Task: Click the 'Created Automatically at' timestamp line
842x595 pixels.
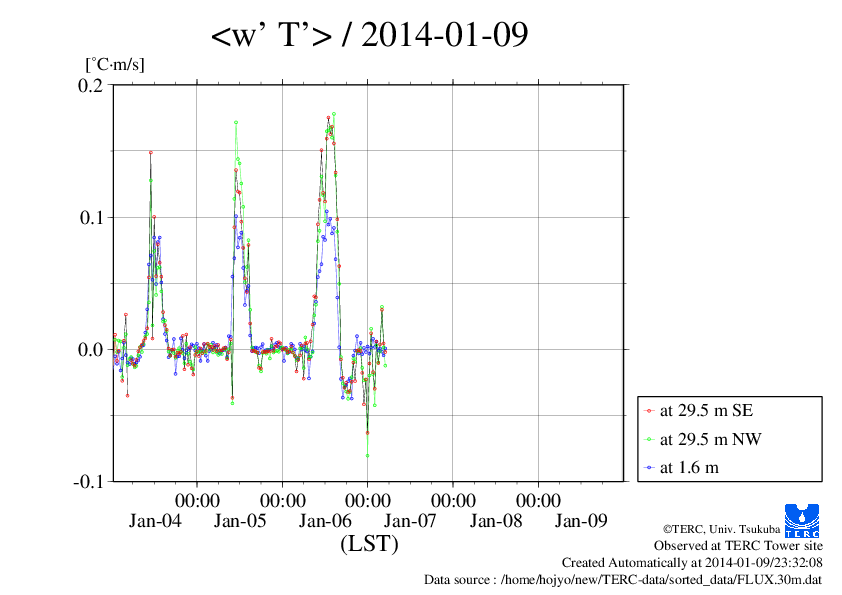Action: [692, 562]
